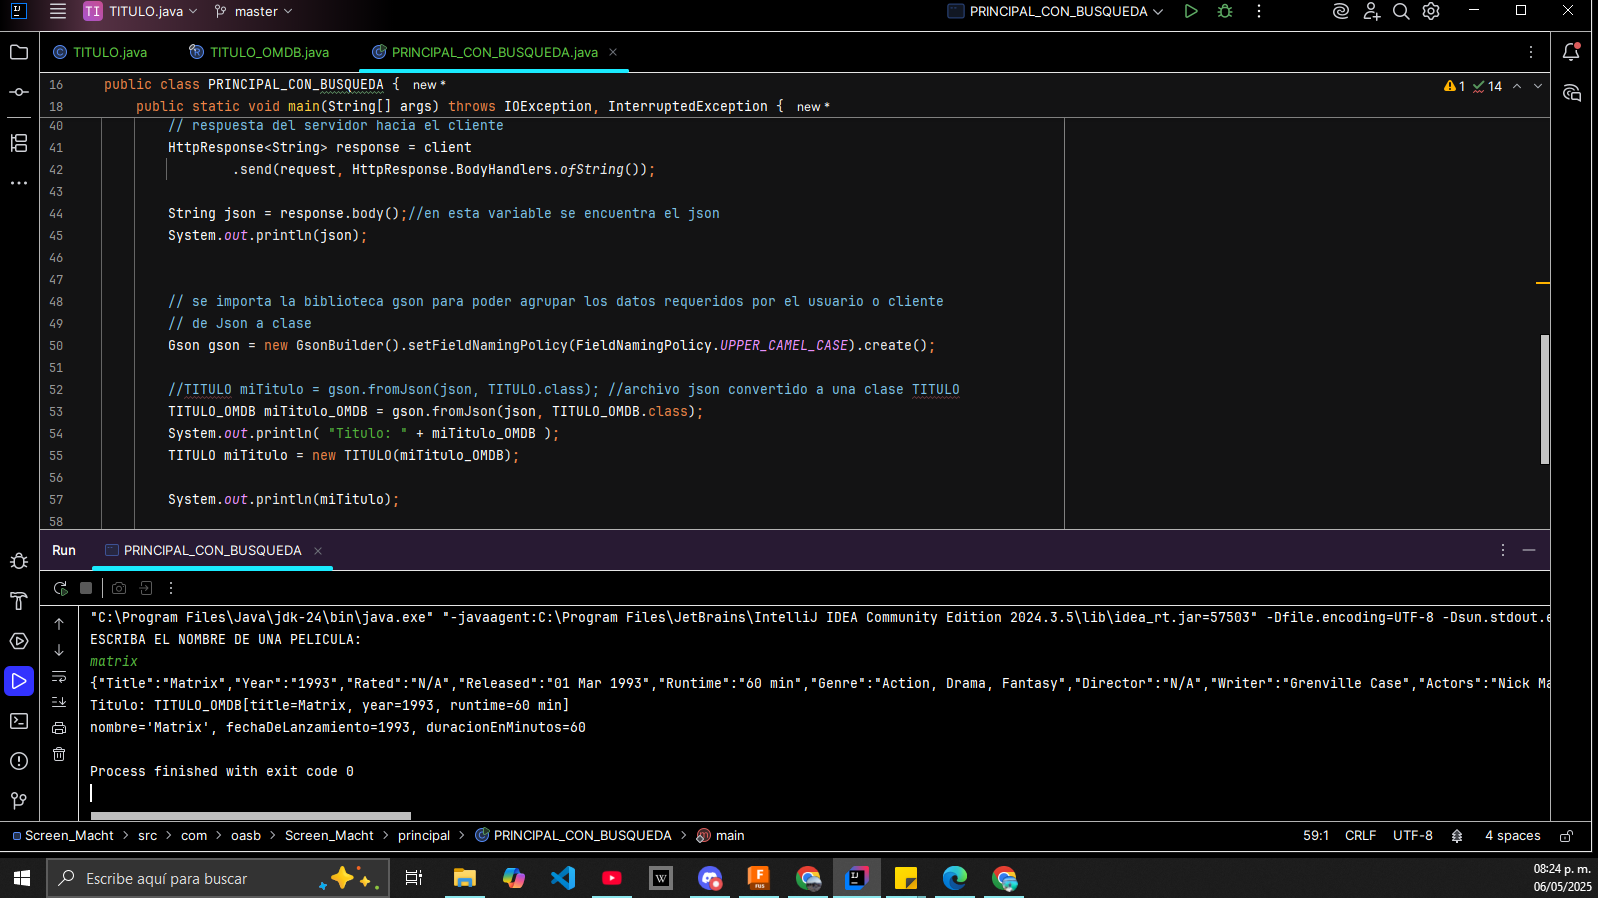Click the exit/attach arrow icon in Run toolbar
The width and height of the screenshot is (1598, 898).
(x=146, y=588)
